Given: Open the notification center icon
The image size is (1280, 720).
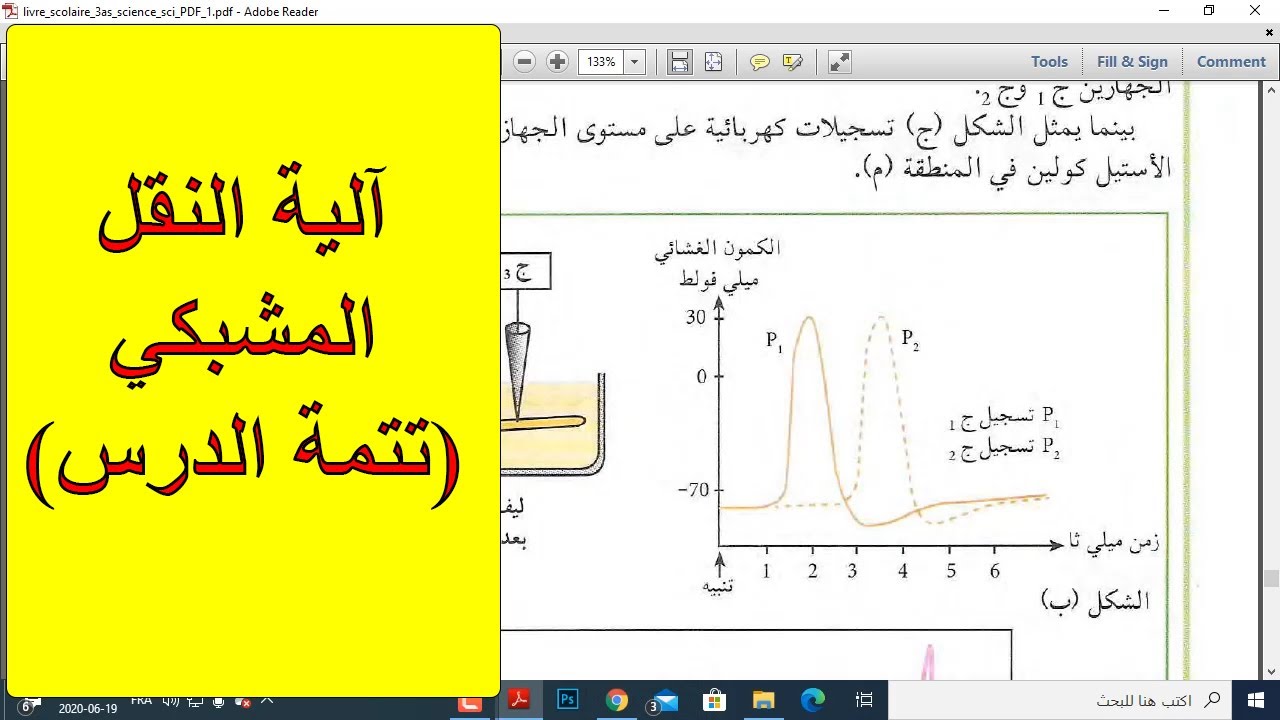Looking at the screenshot, I should (x=29, y=704).
